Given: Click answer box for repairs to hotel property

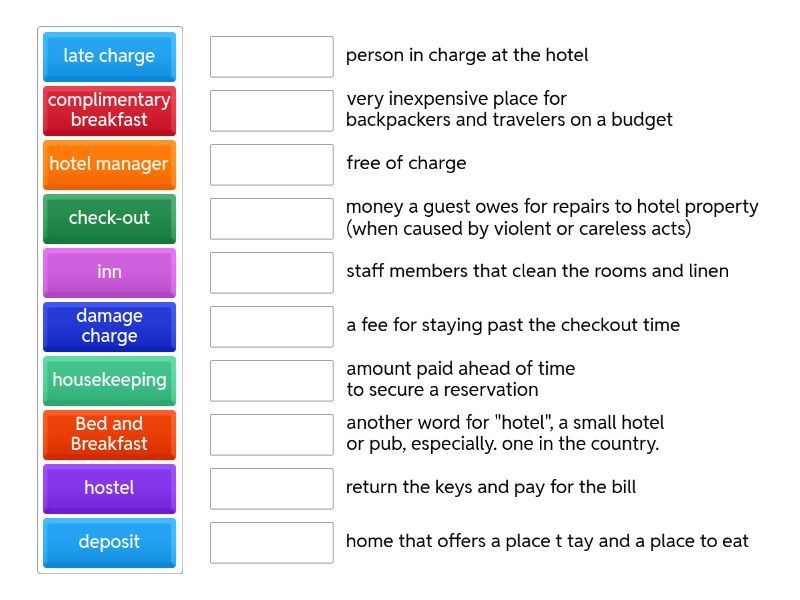Looking at the screenshot, I should point(271,219).
